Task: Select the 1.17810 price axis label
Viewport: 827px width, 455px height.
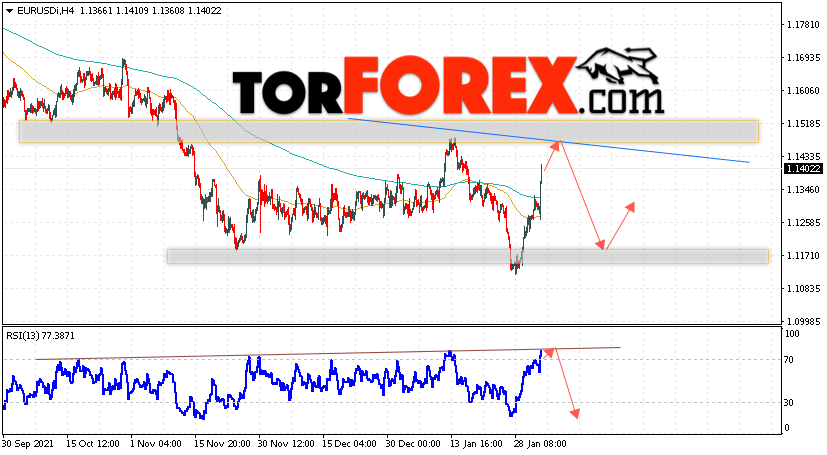Action: (x=803, y=25)
